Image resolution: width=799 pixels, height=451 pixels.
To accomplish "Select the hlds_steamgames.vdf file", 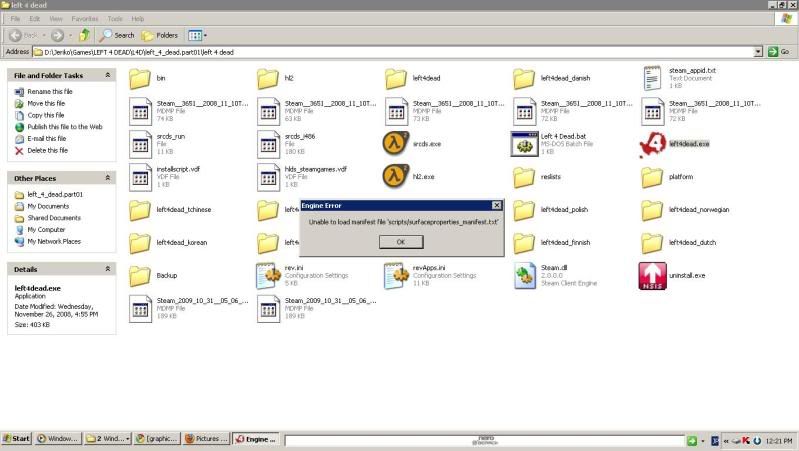I will pyautogui.click(x=268, y=177).
